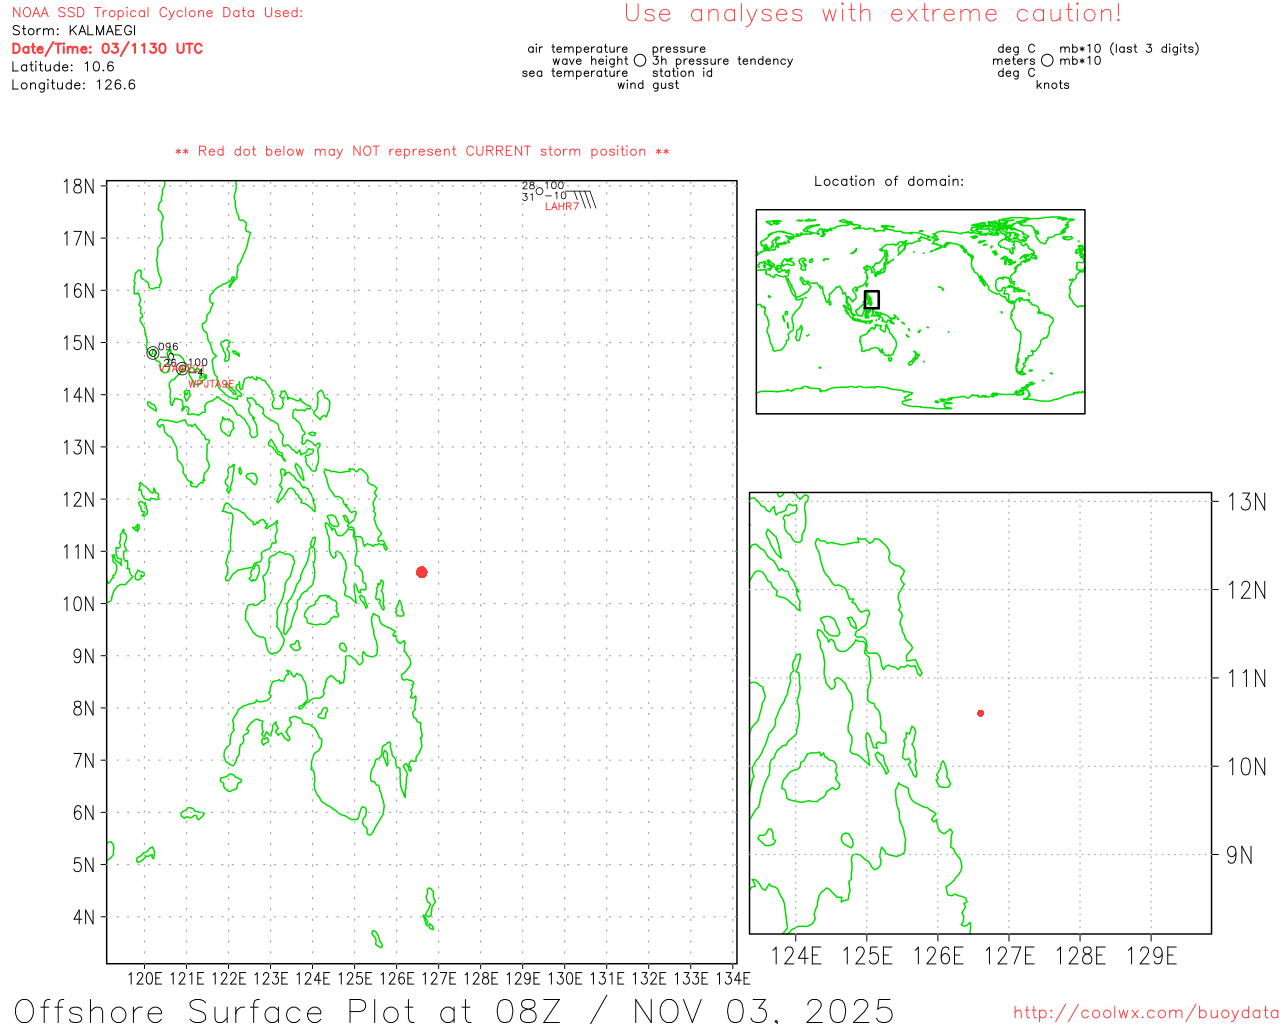The height and width of the screenshot is (1024, 1280).
Task: Click the station circle labeled 096
Action: 153,353
